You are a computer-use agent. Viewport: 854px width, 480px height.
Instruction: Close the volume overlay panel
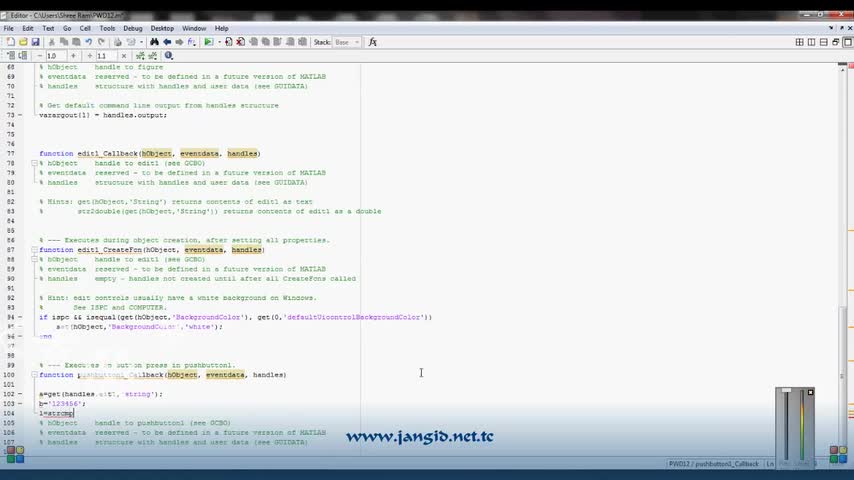(x=810, y=392)
